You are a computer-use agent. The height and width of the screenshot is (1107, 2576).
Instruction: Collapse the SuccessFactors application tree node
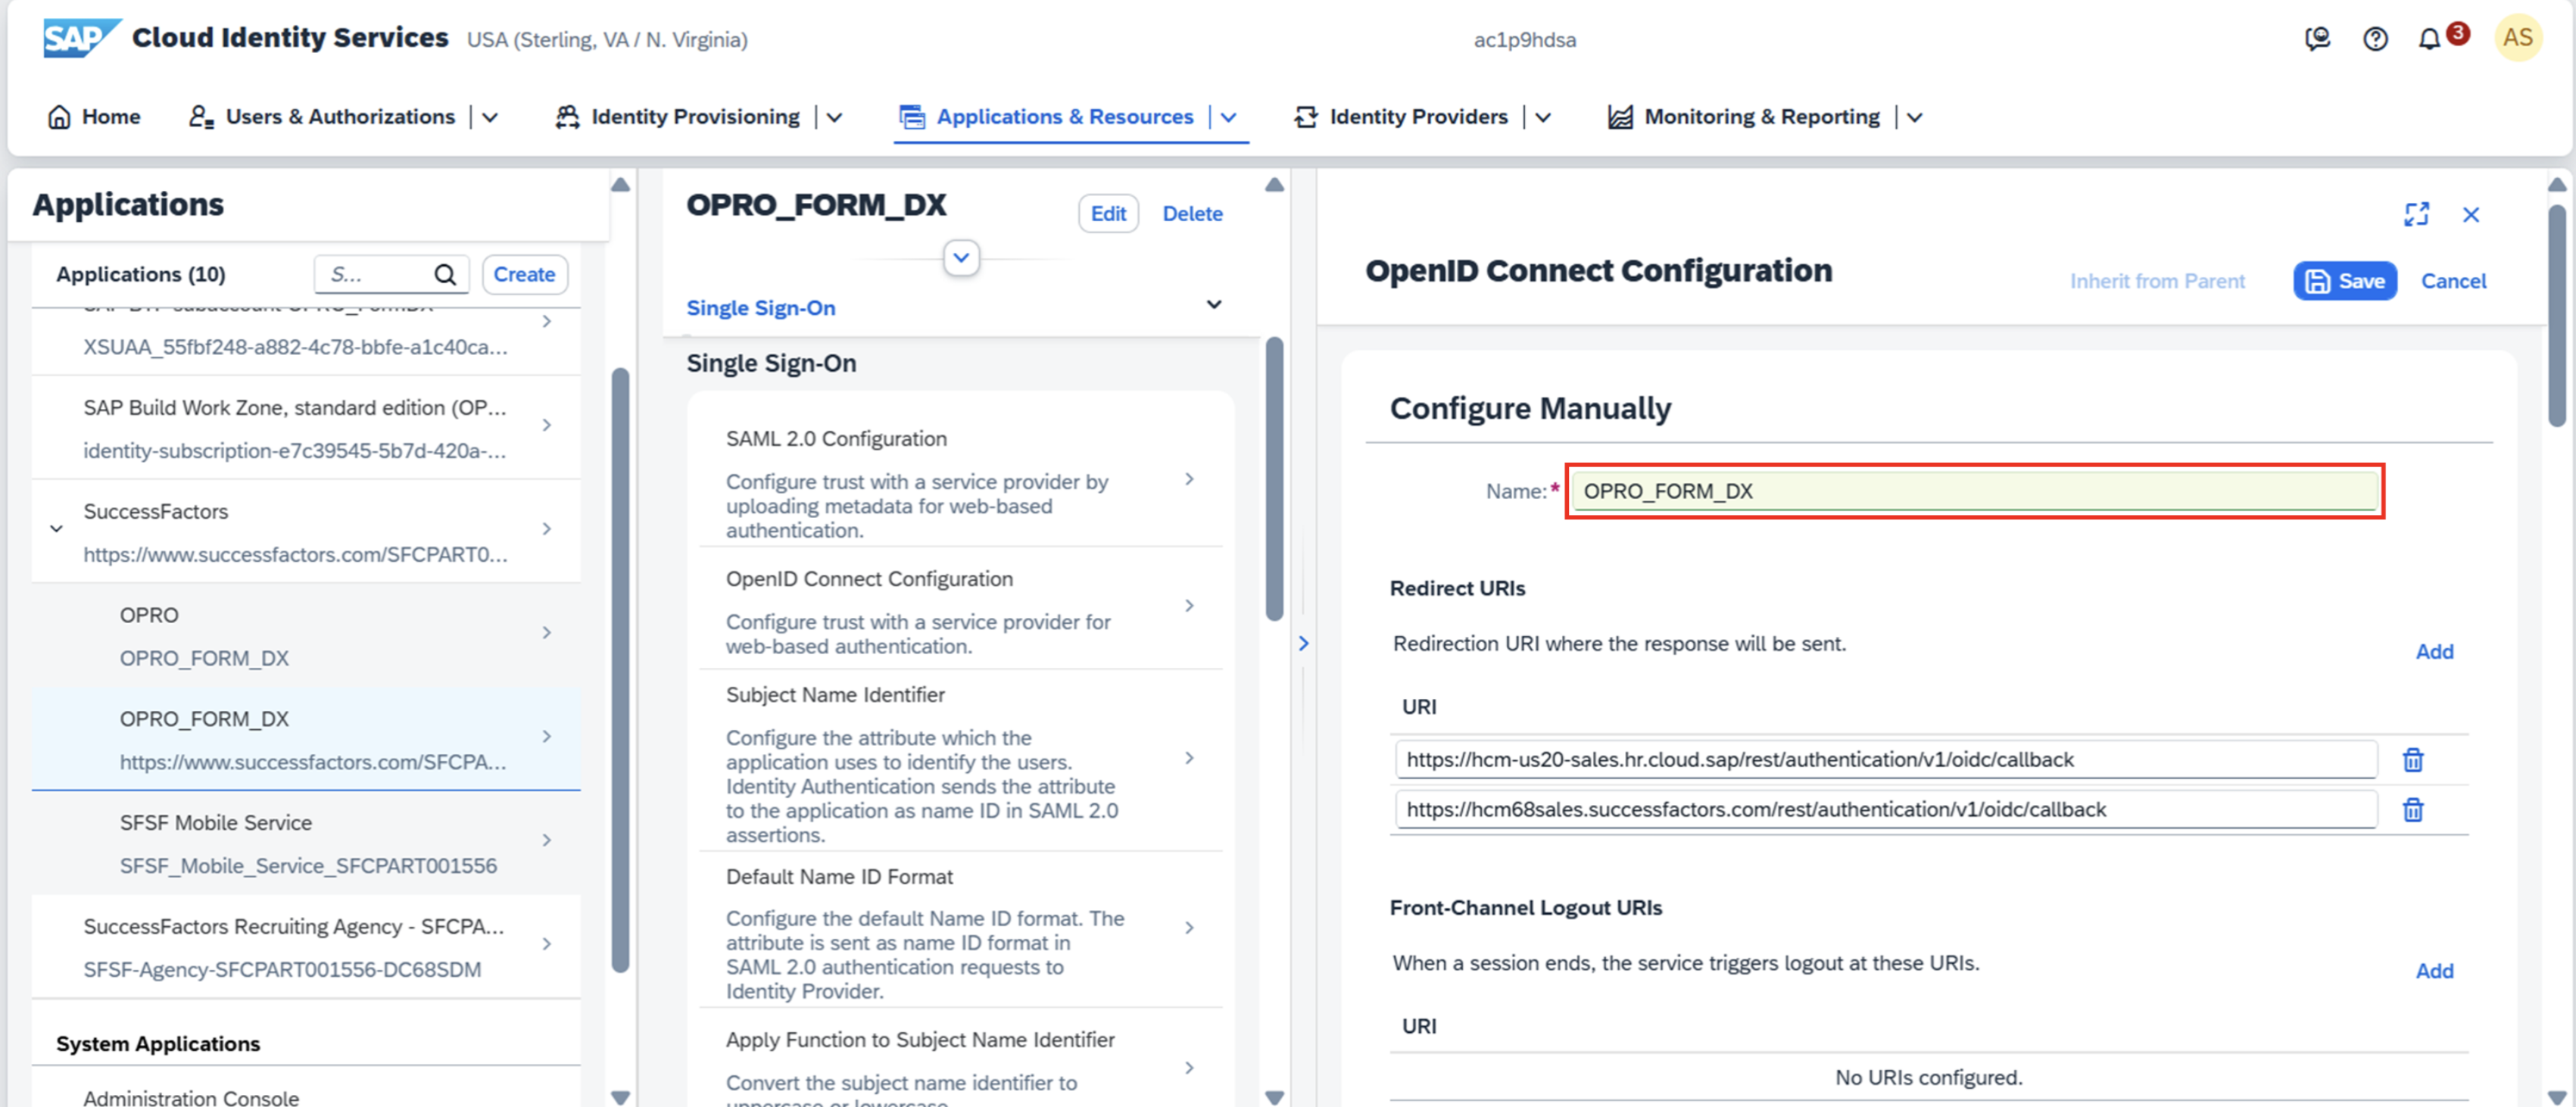(x=56, y=529)
